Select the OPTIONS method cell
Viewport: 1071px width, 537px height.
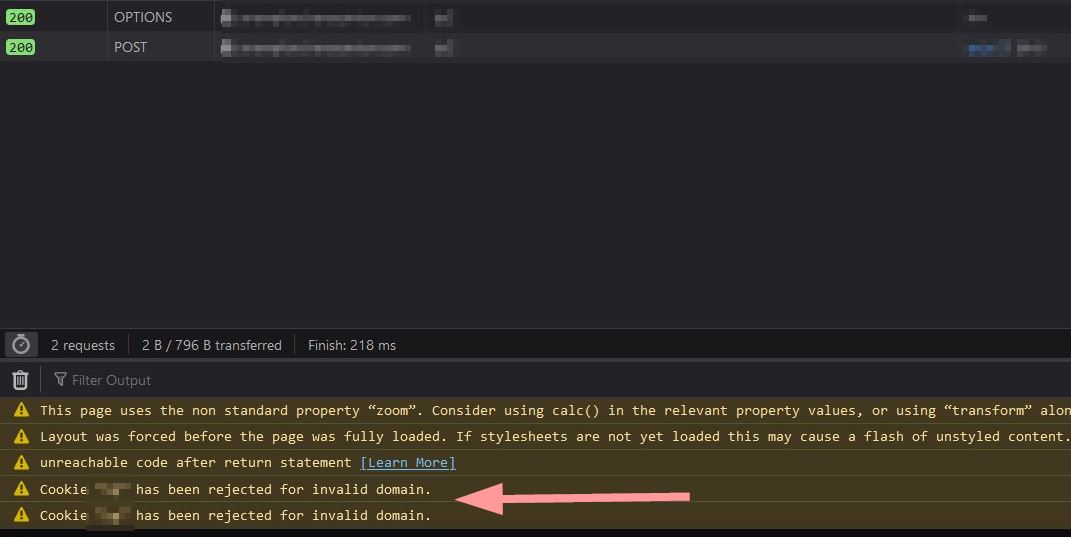(143, 17)
